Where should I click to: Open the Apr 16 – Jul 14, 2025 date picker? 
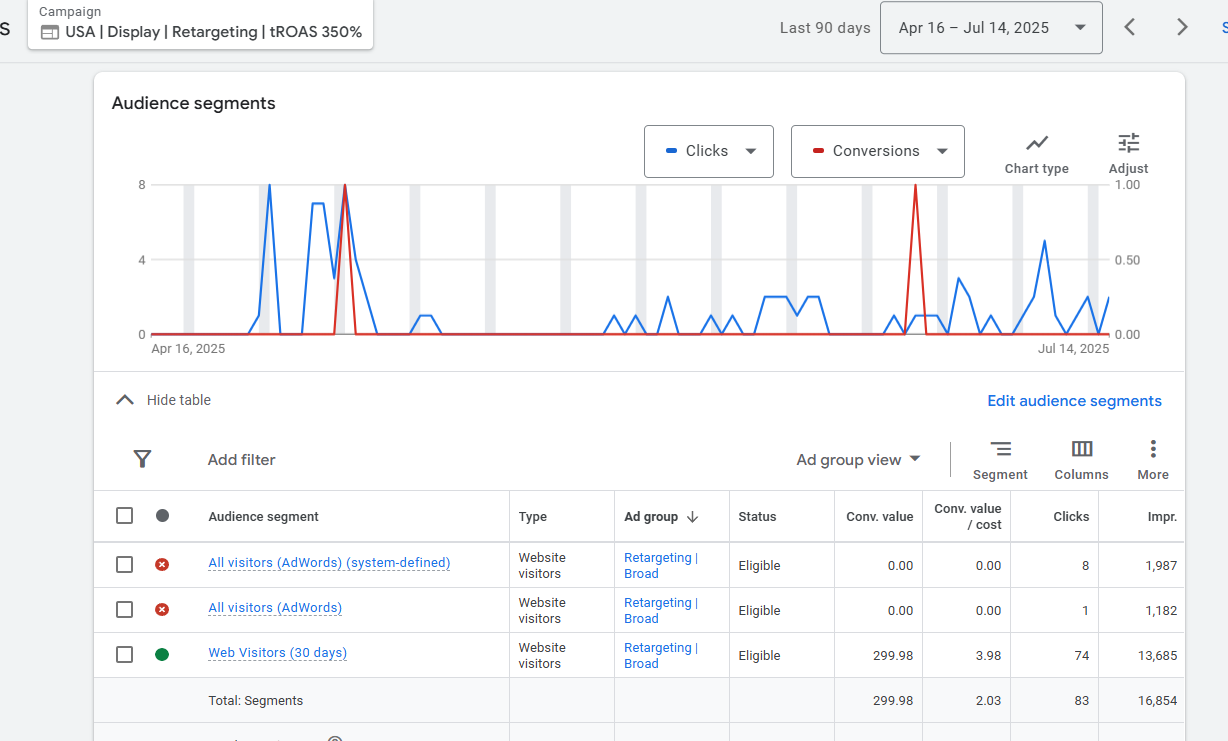[991, 28]
